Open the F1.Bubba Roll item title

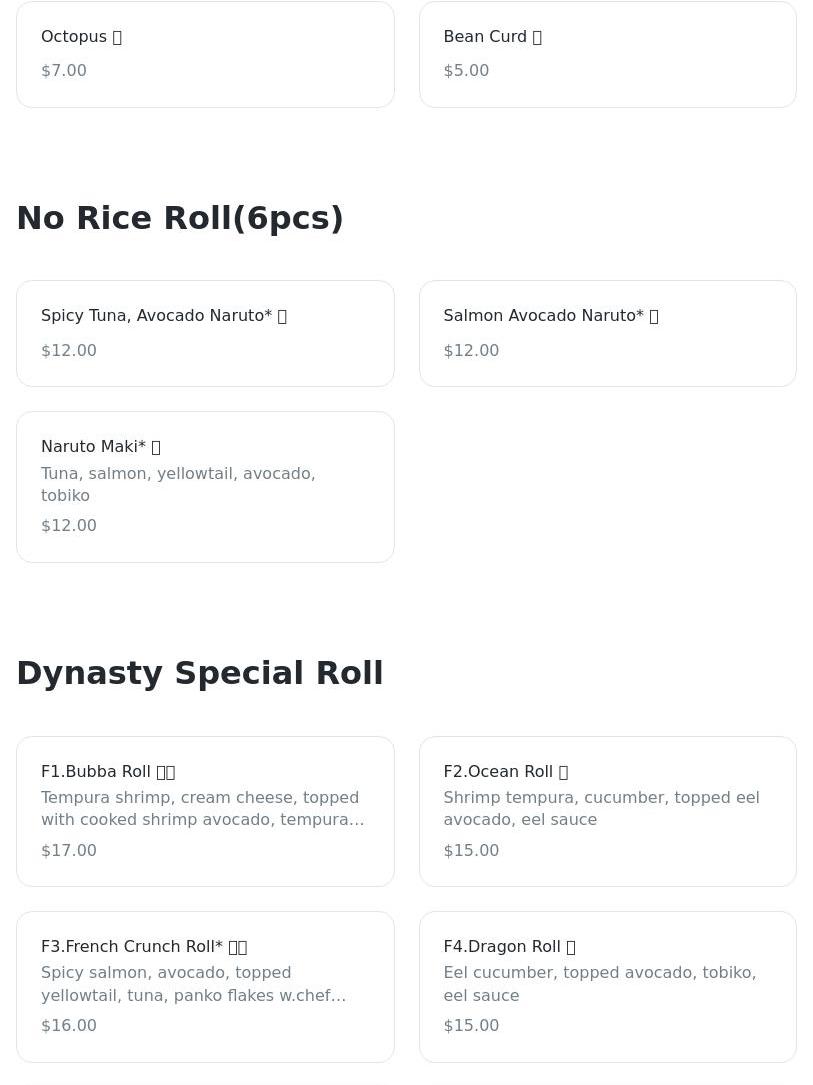point(96,772)
